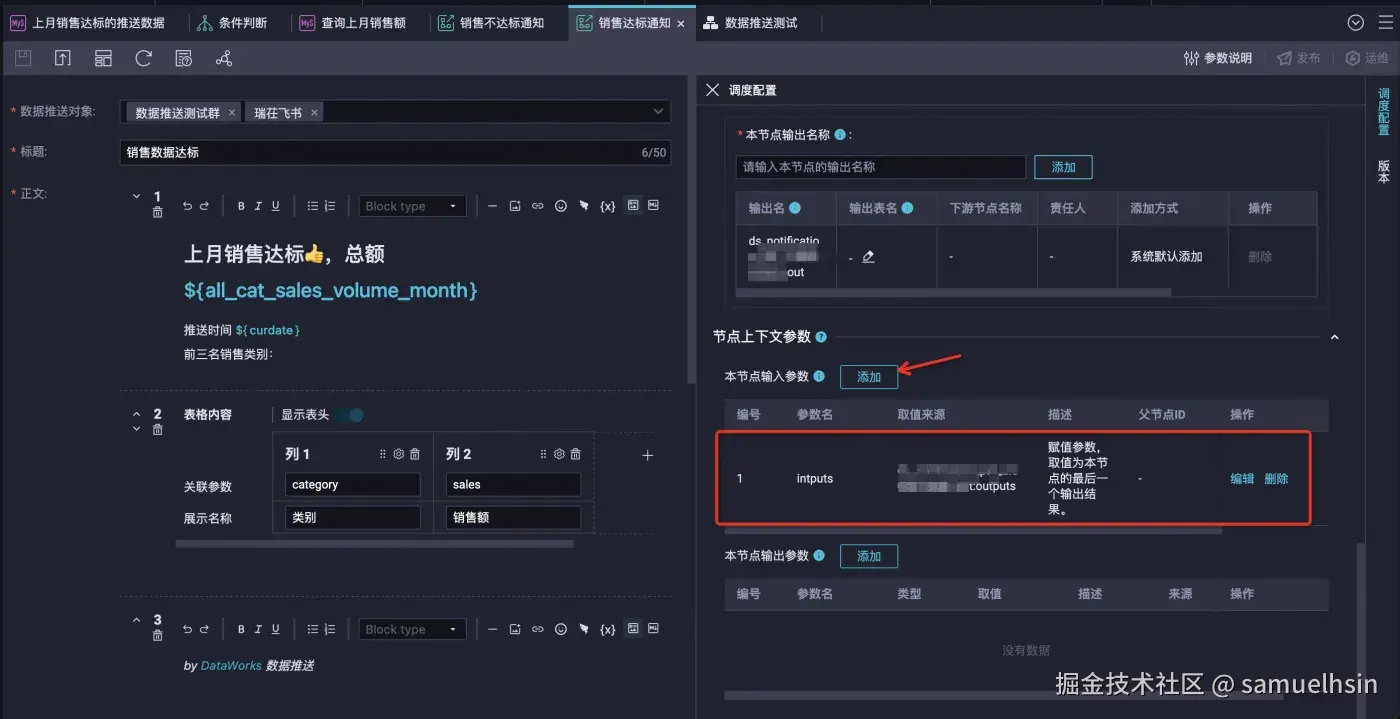This screenshot has width=1400, height=719.
Task: Expand the 数据推送对象 selector arrow
Action: click(x=658, y=111)
